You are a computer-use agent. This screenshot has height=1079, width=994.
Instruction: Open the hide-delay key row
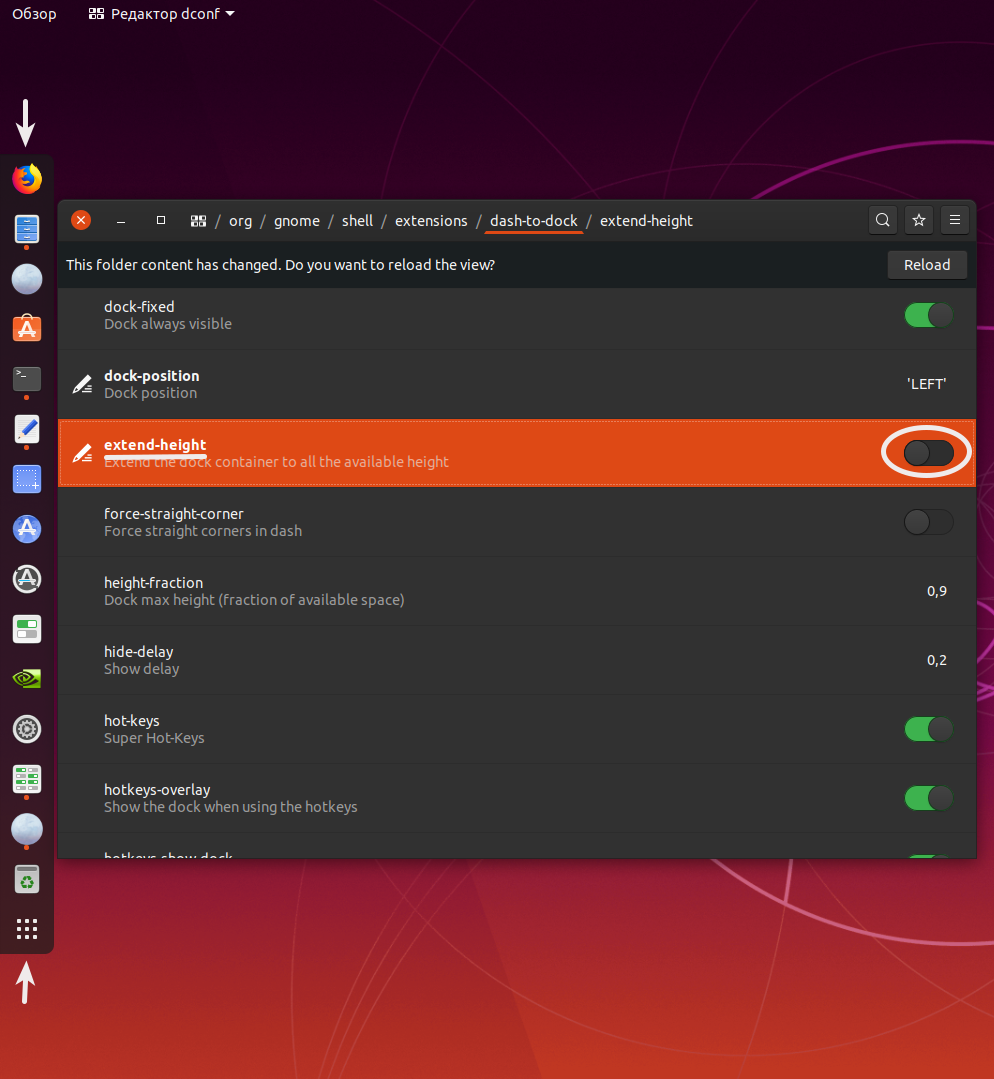point(517,660)
